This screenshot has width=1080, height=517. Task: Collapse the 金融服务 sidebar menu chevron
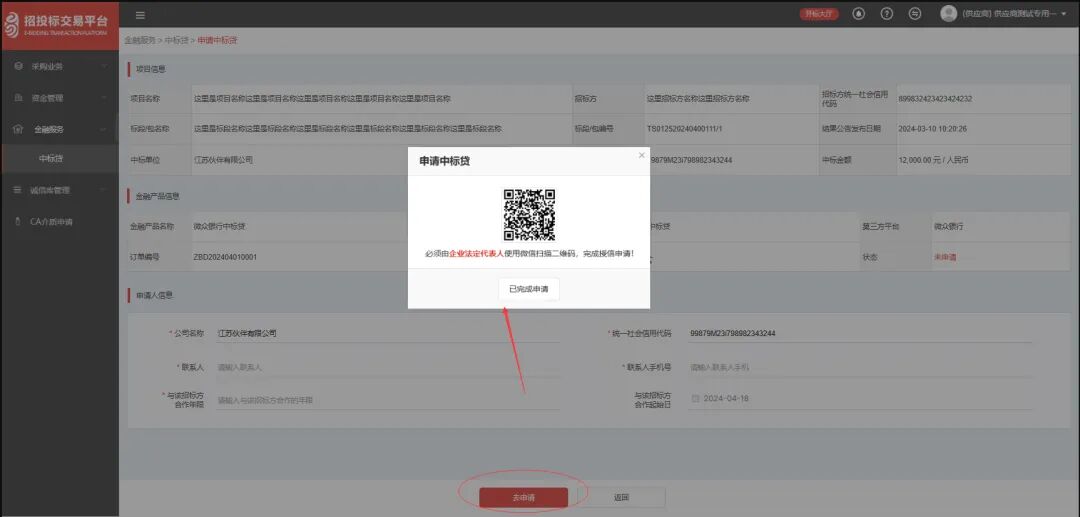tap(104, 129)
